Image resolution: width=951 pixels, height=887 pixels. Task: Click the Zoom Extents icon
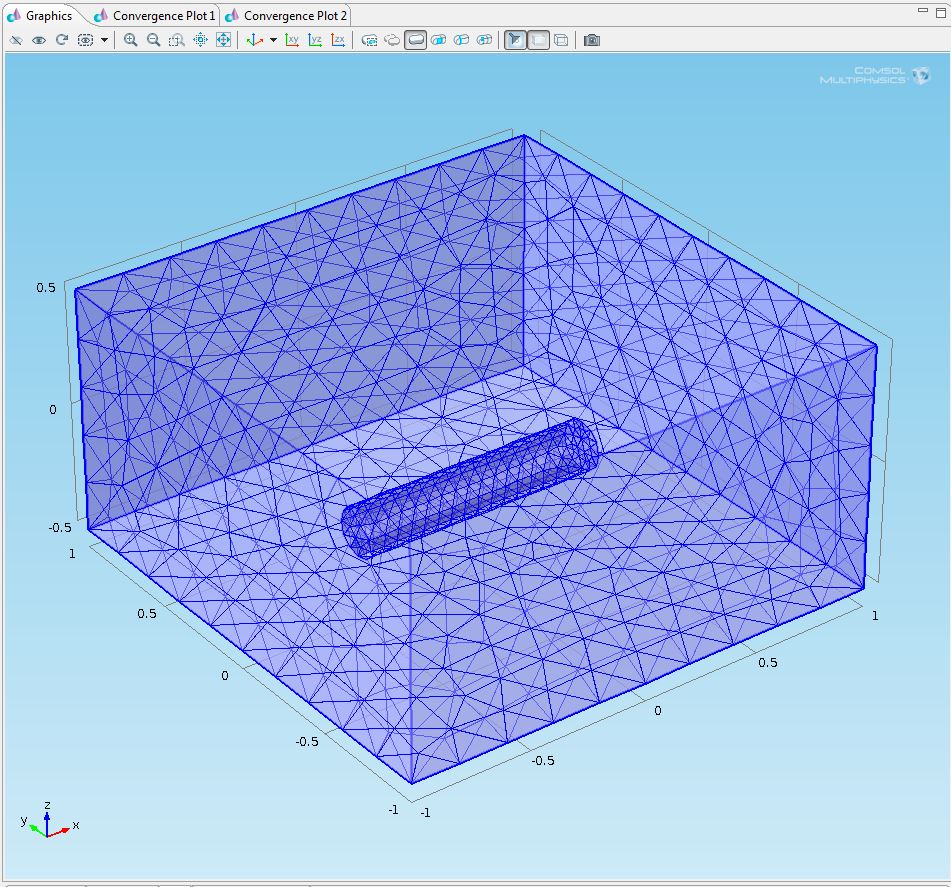[x=223, y=40]
